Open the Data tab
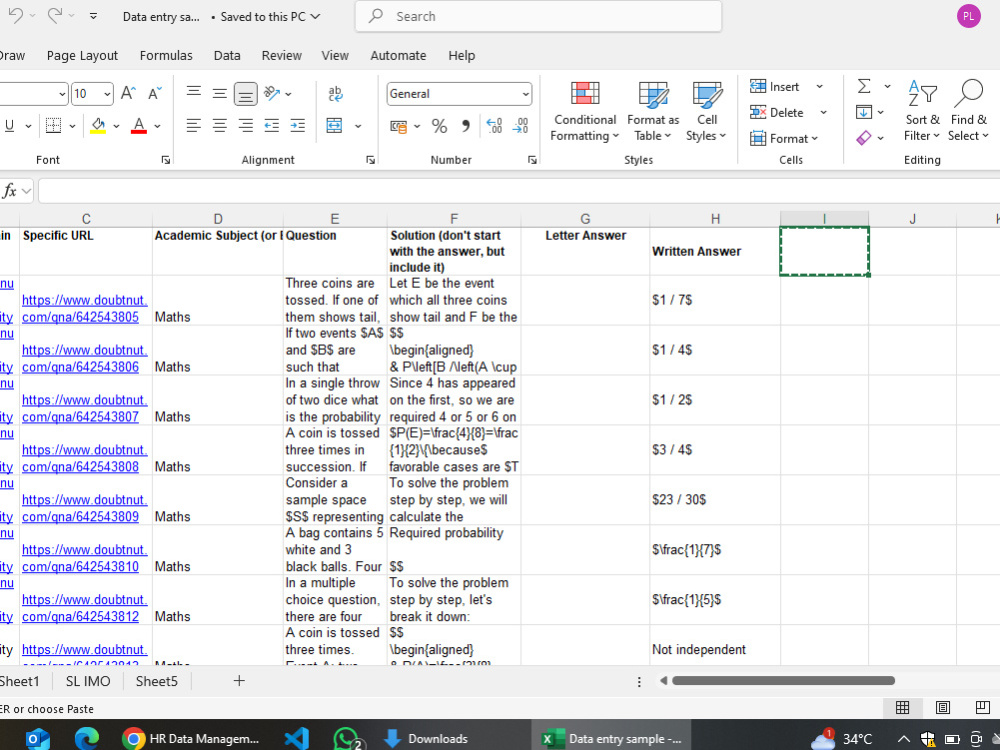The height and width of the screenshot is (750, 1000). point(227,55)
